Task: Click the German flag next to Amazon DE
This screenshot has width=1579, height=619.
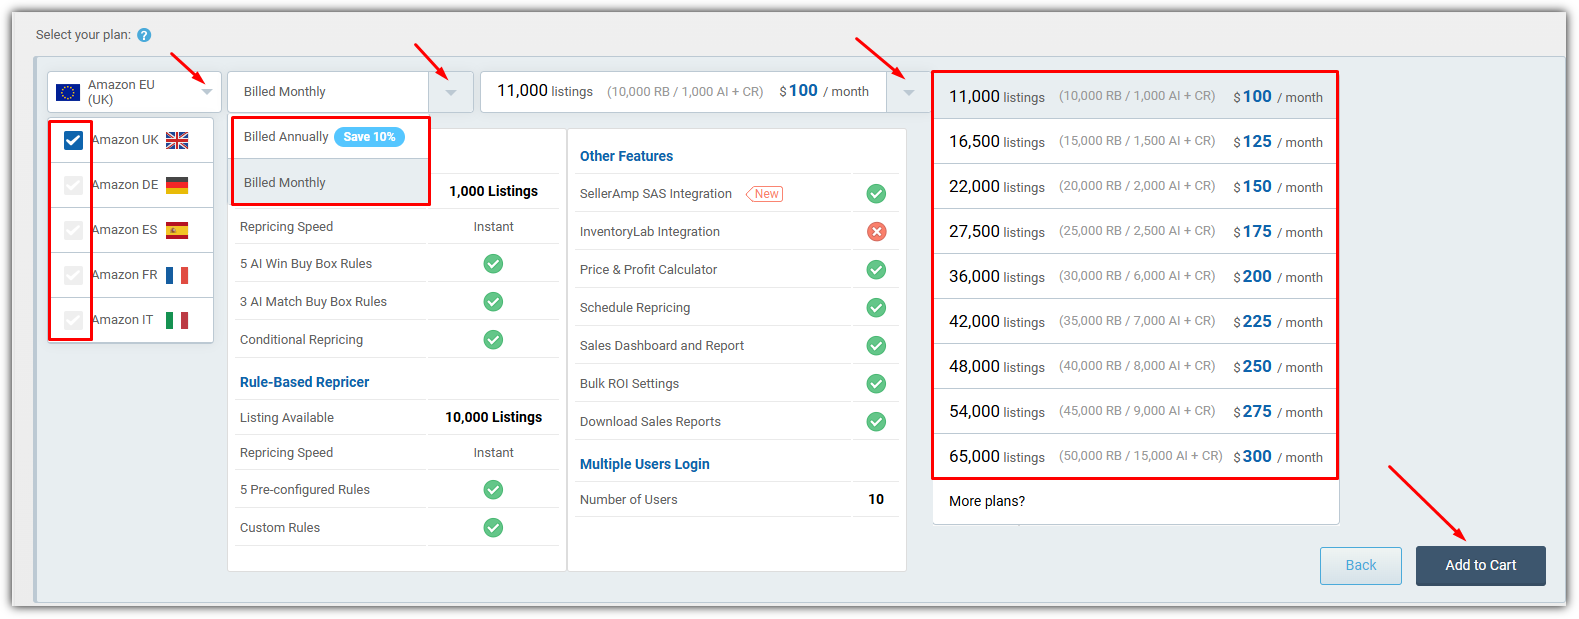Action: click(177, 185)
